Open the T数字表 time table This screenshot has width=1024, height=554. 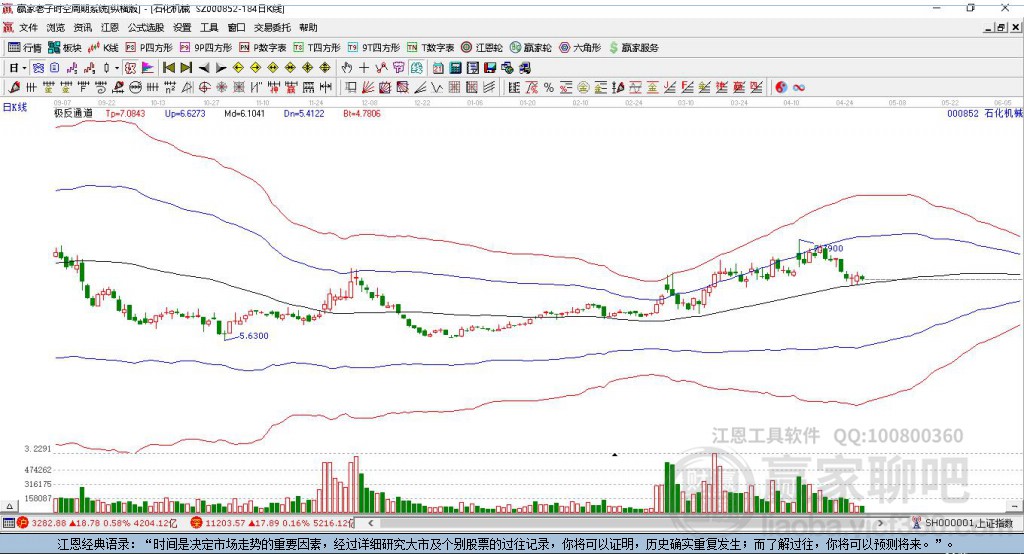430,48
